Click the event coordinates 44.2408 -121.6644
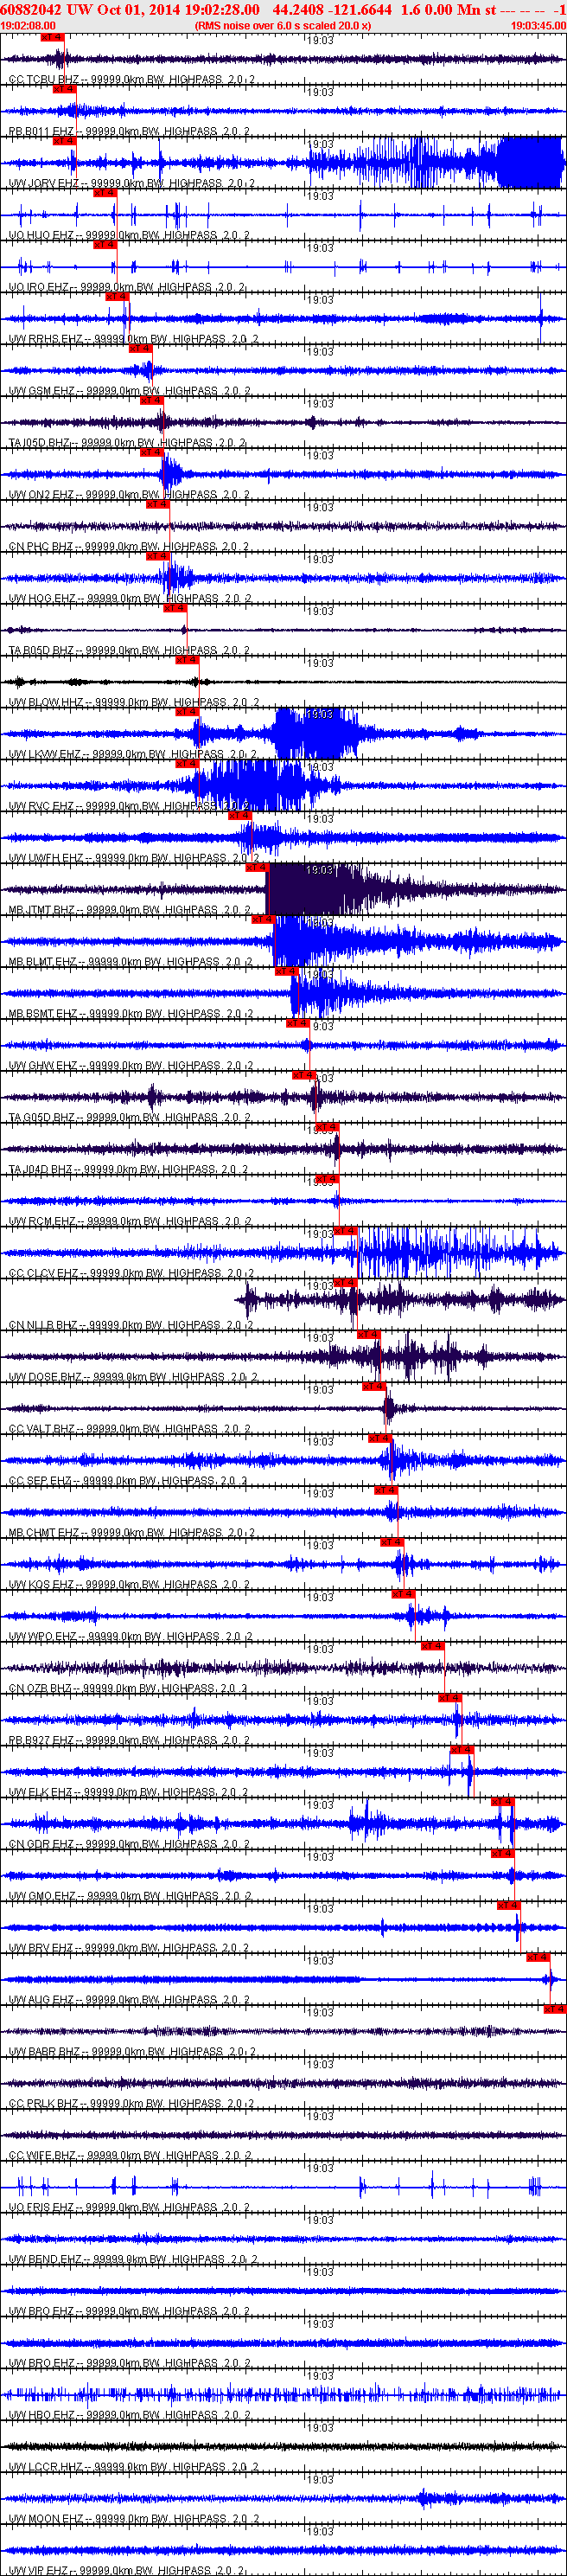The image size is (567, 2576). point(332,10)
